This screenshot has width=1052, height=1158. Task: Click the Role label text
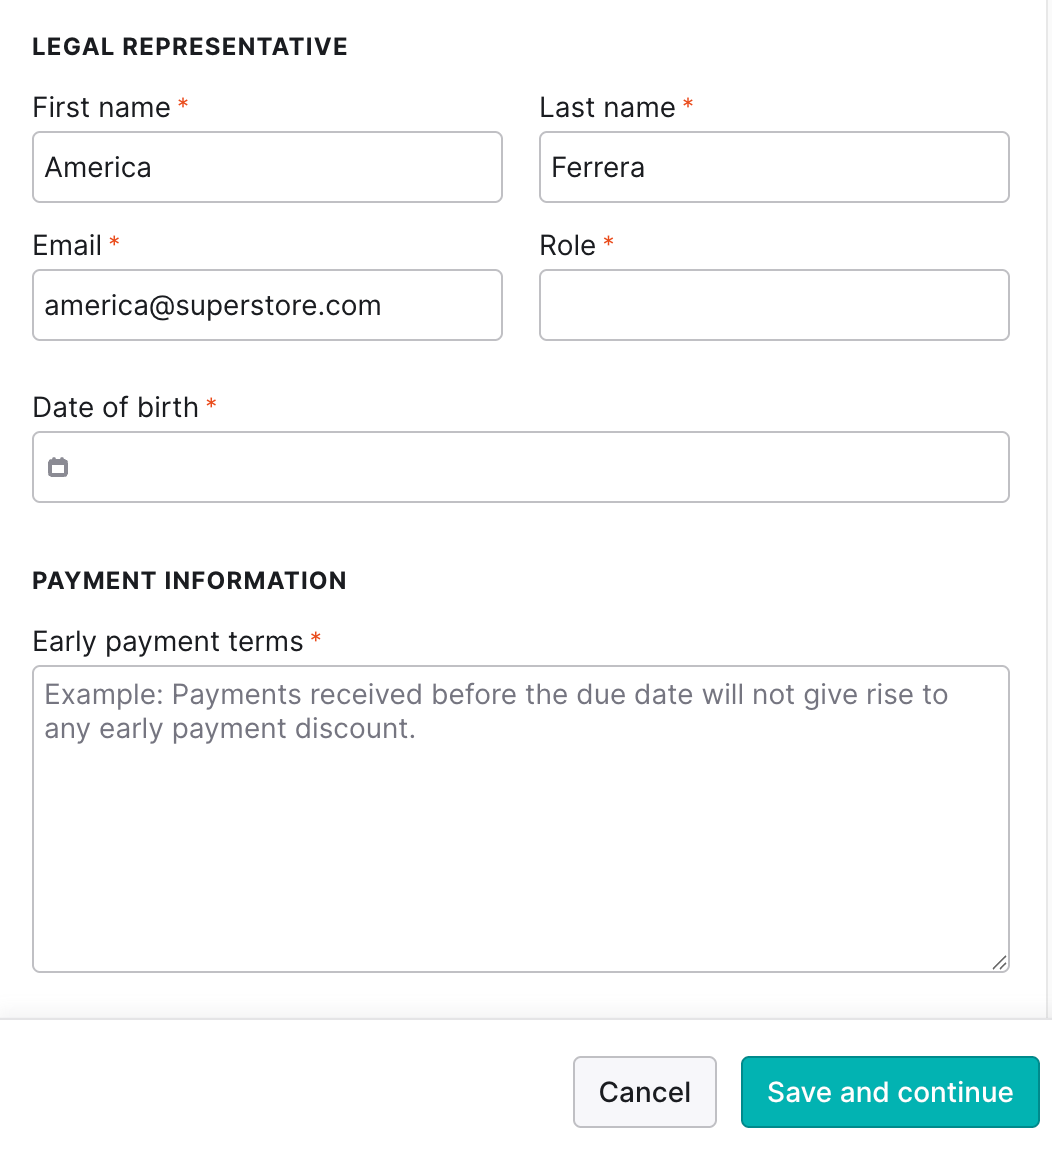pos(567,246)
